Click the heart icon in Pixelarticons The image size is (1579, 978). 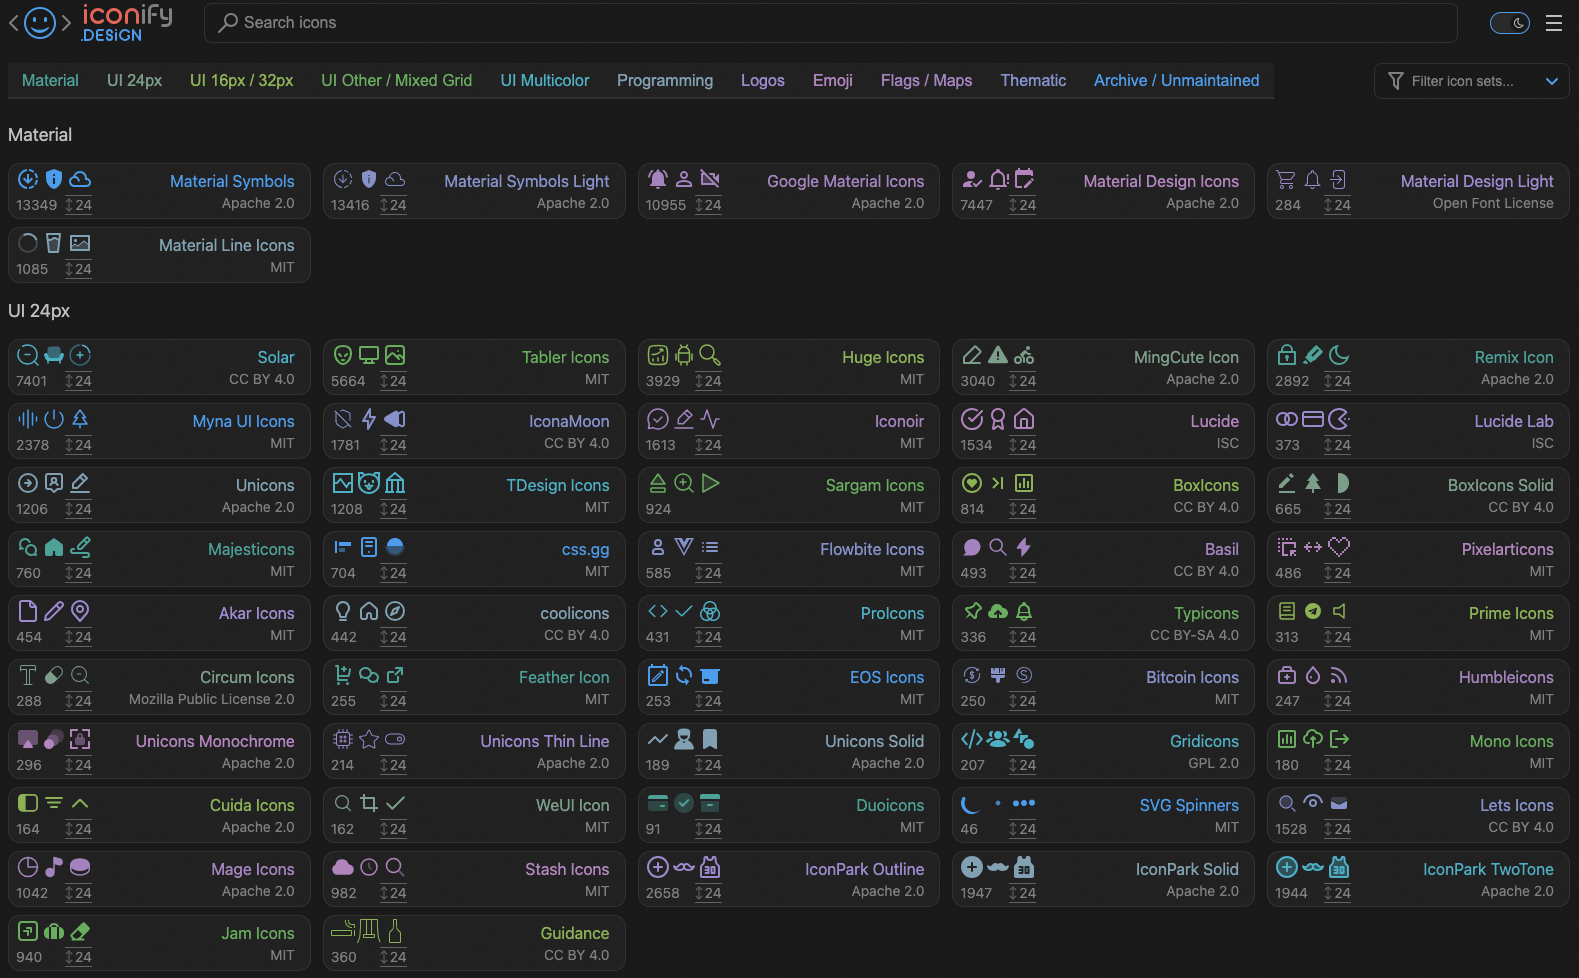pyautogui.click(x=1339, y=547)
